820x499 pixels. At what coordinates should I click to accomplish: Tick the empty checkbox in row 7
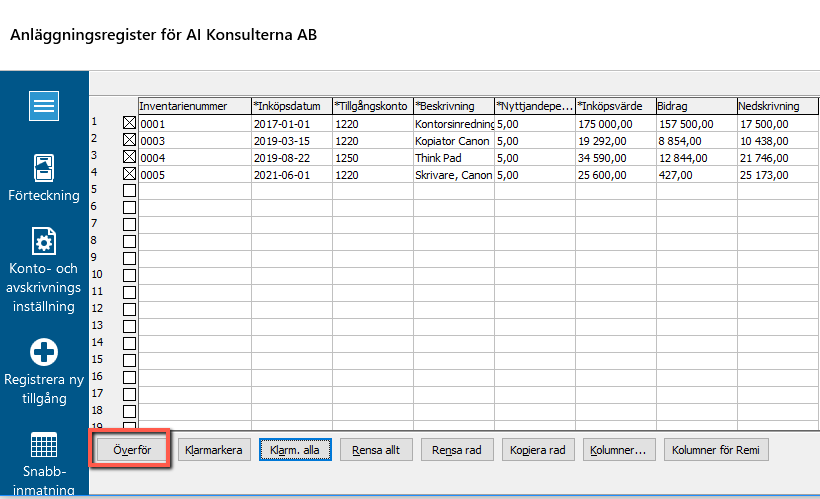click(x=129, y=224)
